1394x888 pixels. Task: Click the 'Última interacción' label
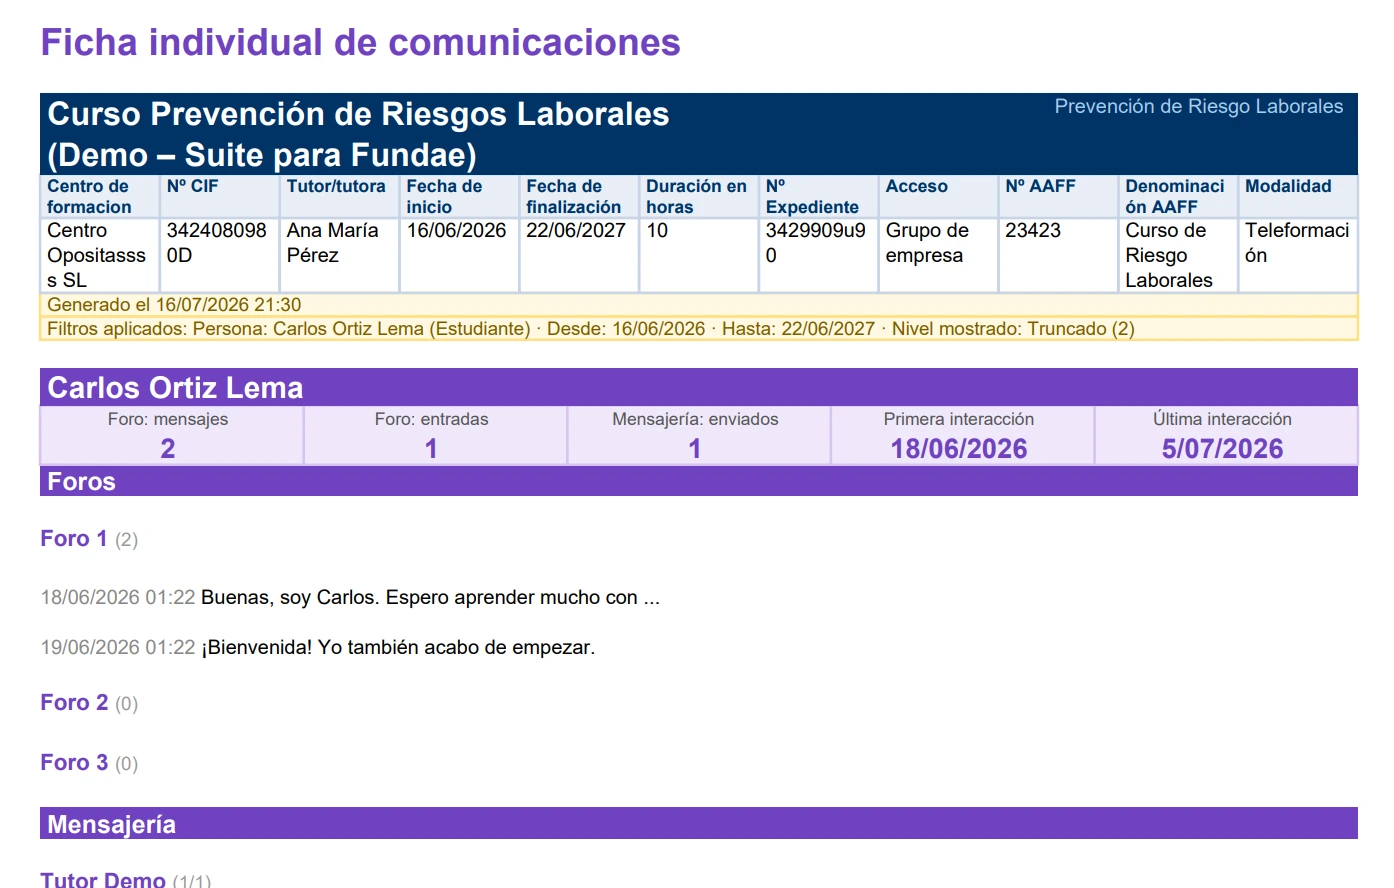pyautogui.click(x=1222, y=419)
